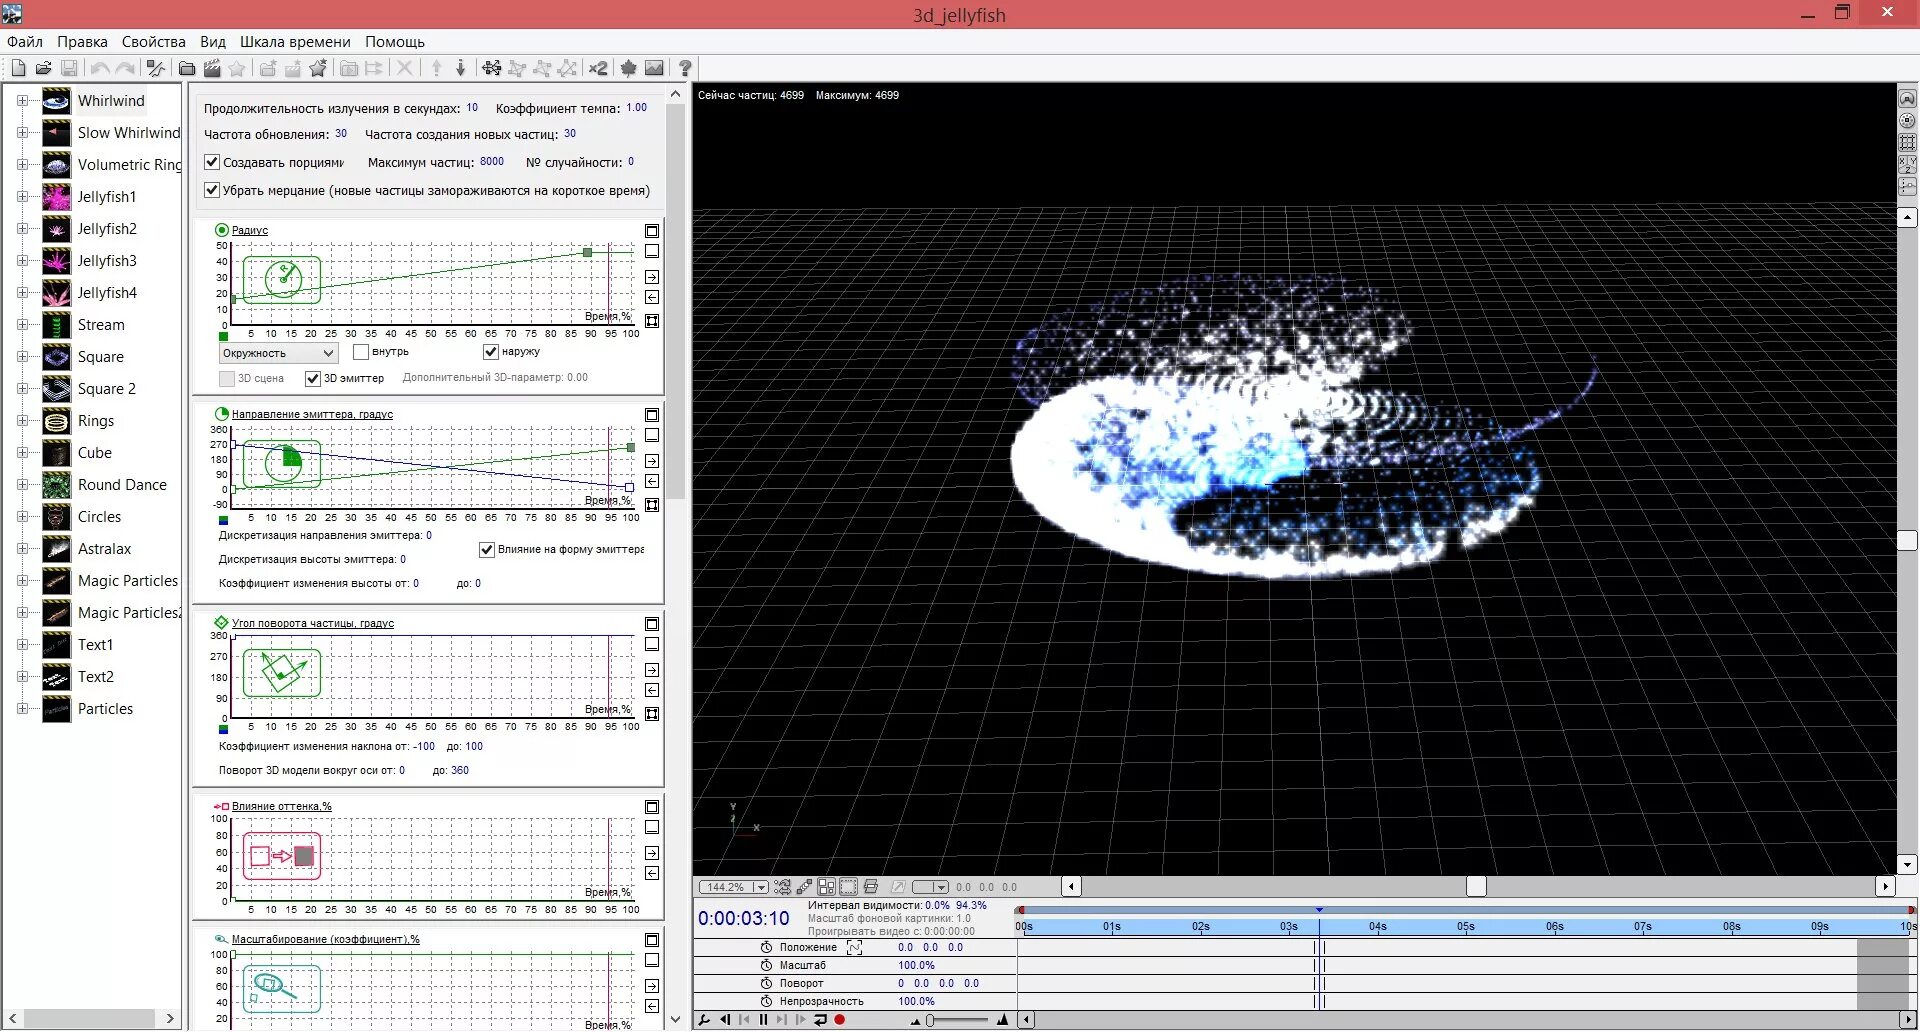This screenshot has width=1920, height=1032.
Task: Toggle the stopwatch icon for Положение
Action: [x=767, y=947]
